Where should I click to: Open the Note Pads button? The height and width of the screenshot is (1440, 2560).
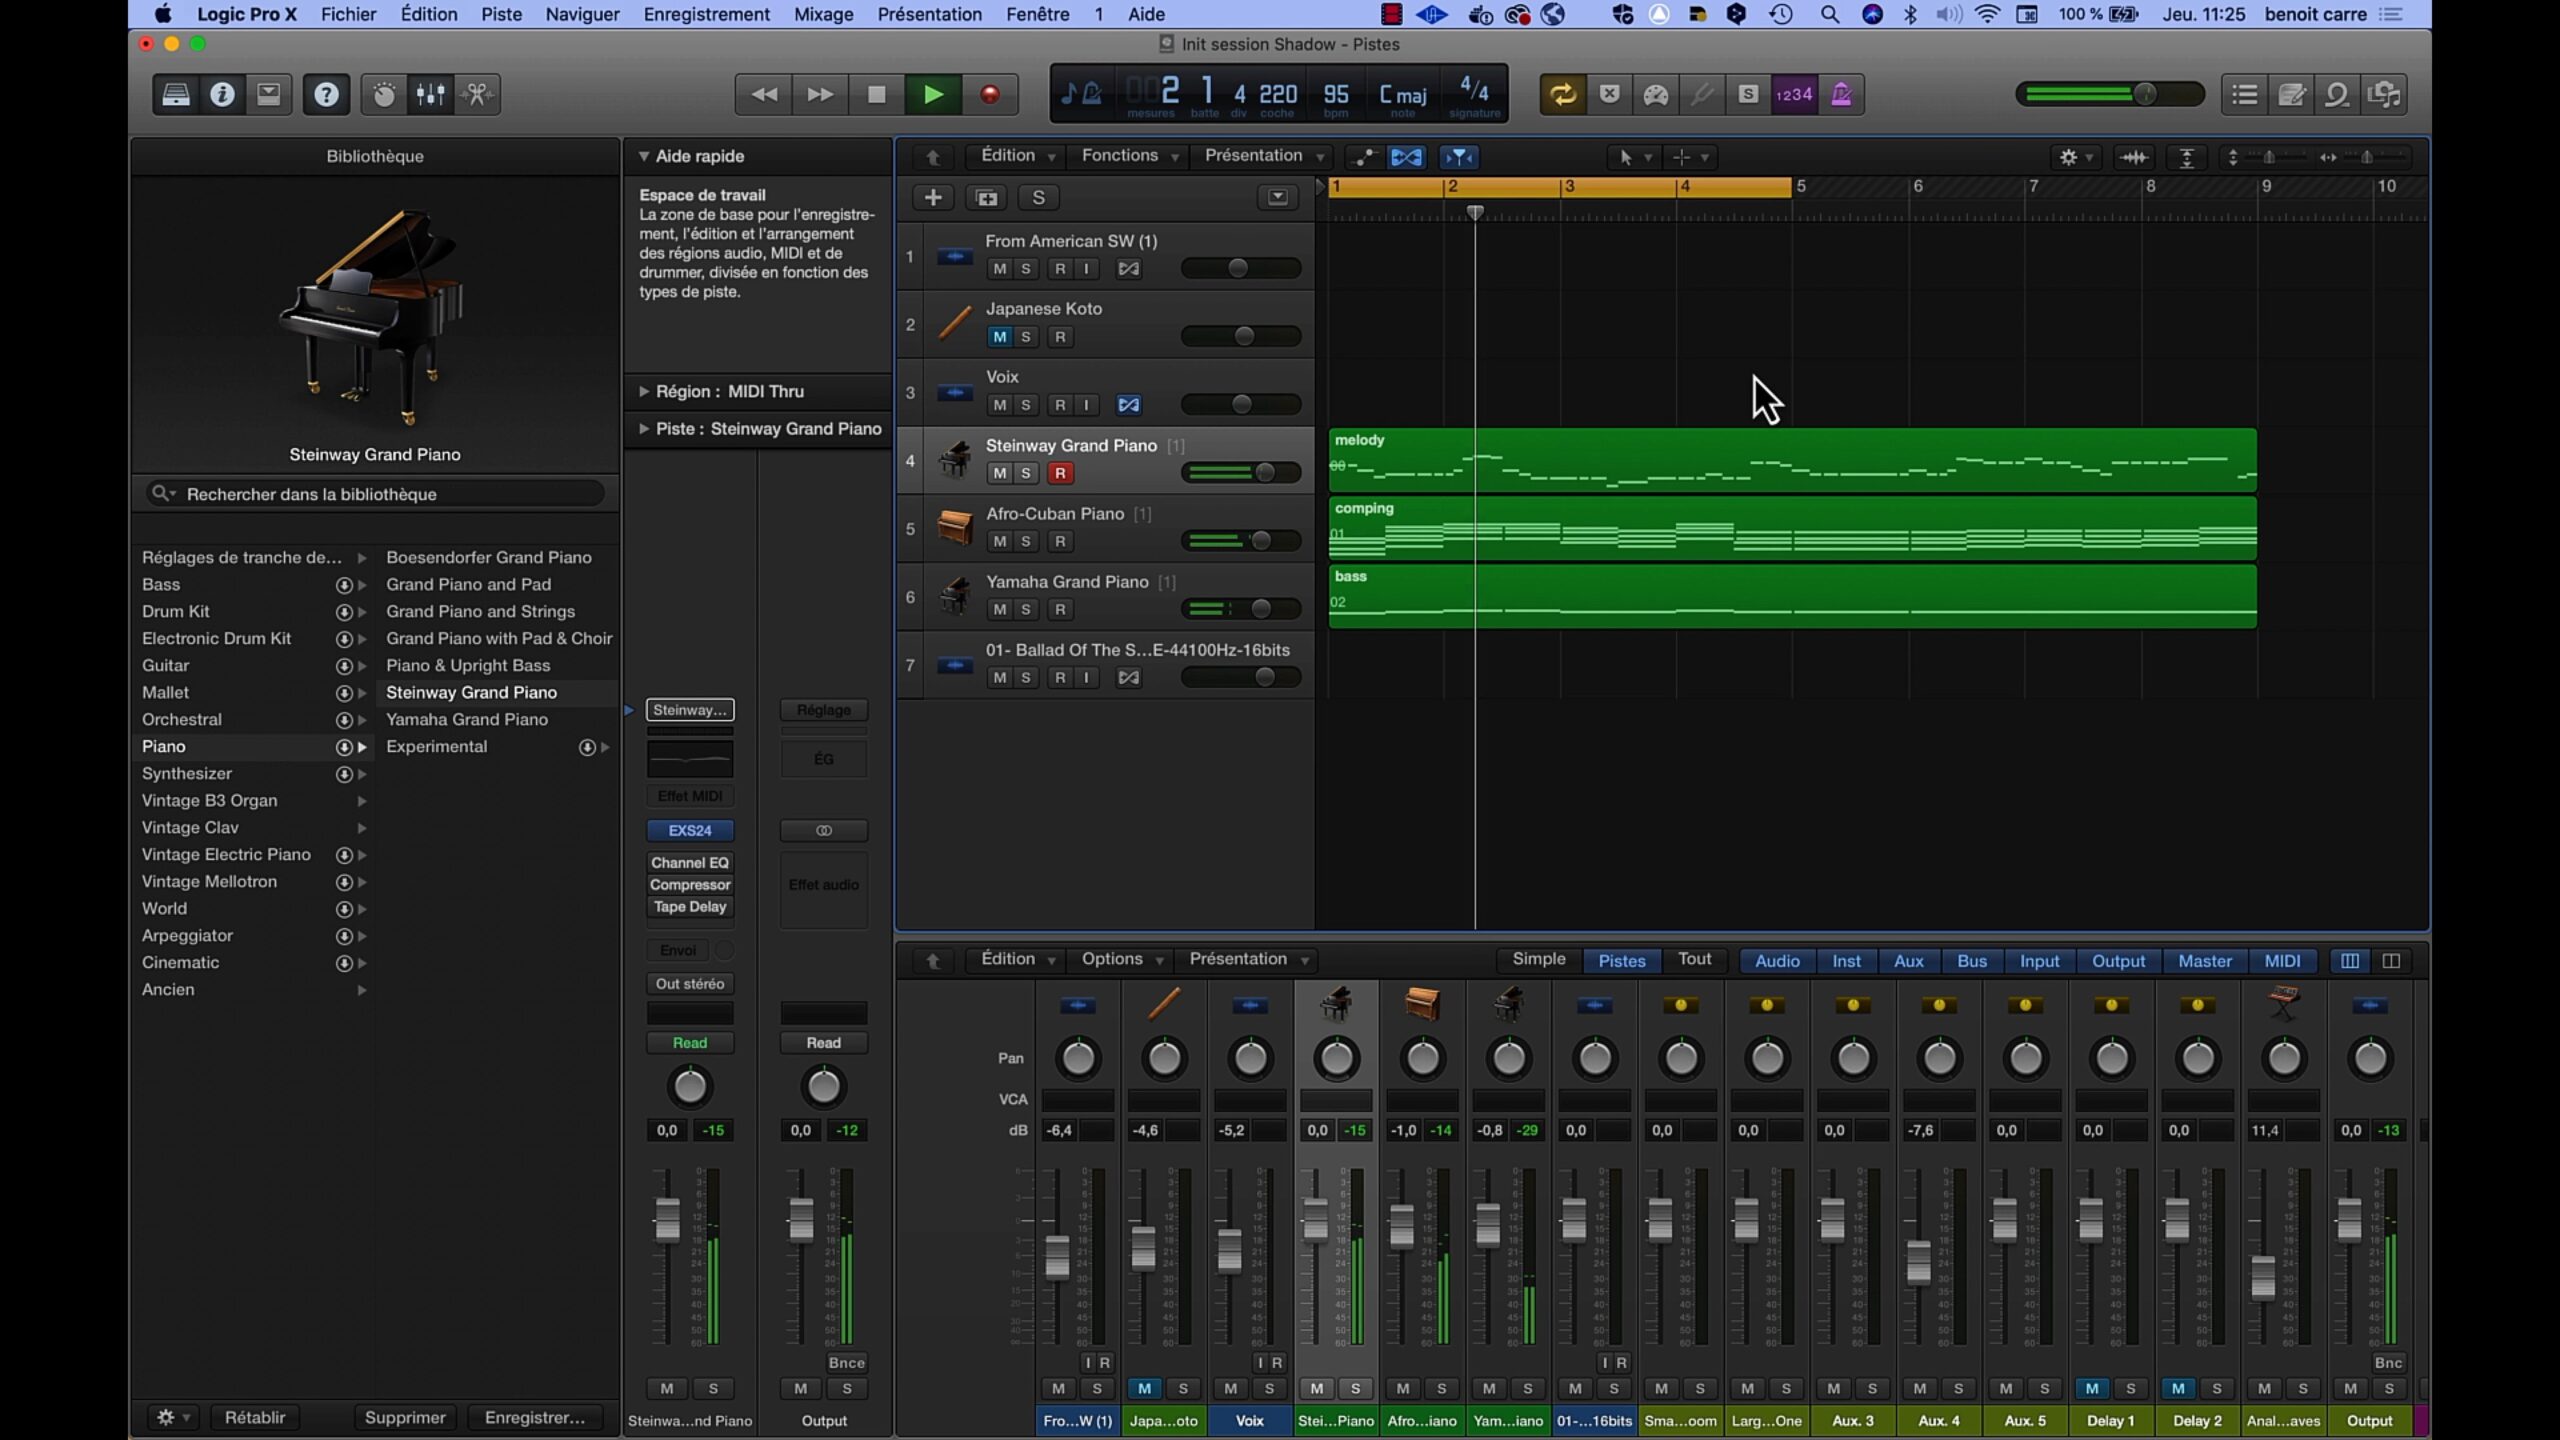(x=2291, y=94)
